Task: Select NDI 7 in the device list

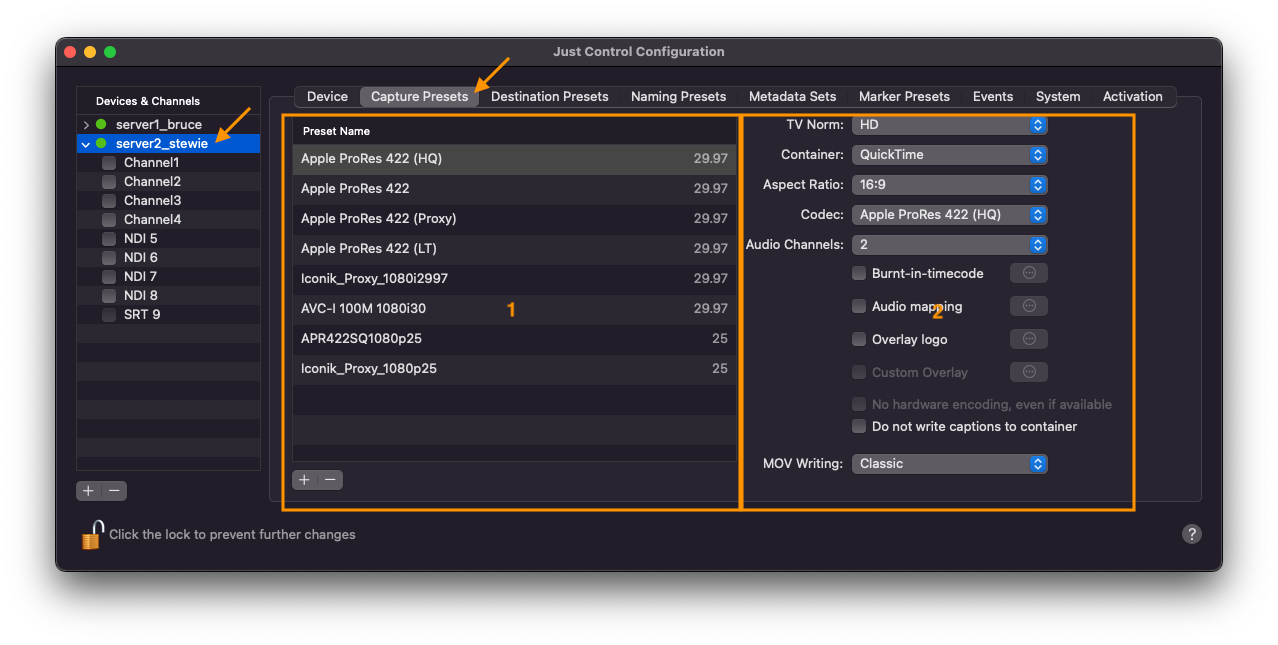Action: [x=168, y=277]
